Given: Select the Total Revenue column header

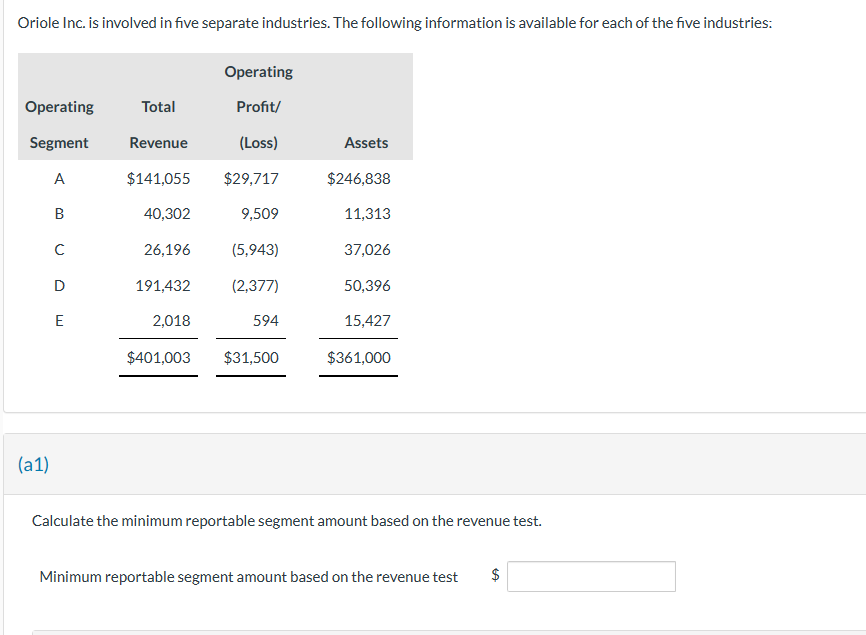Looking at the screenshot, I should [158, 125].
